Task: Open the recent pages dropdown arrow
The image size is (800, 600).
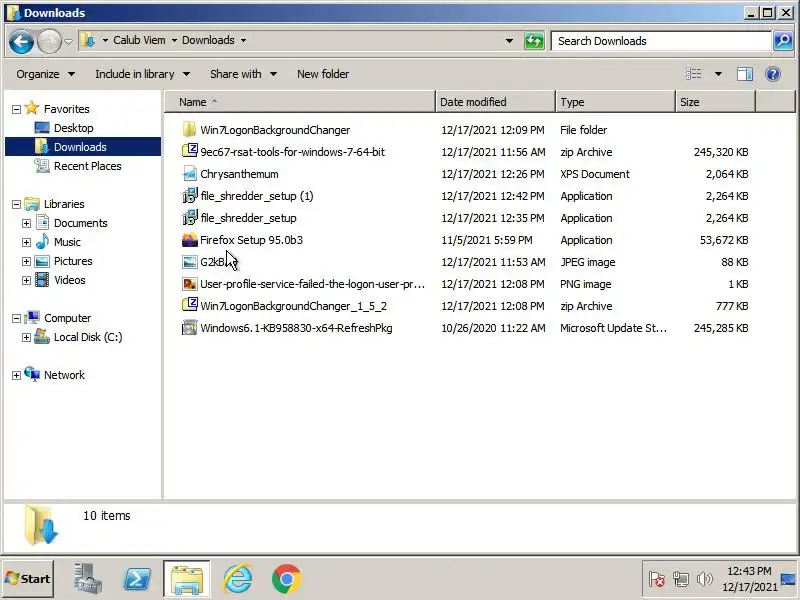Action: click(x=68, y=41)
